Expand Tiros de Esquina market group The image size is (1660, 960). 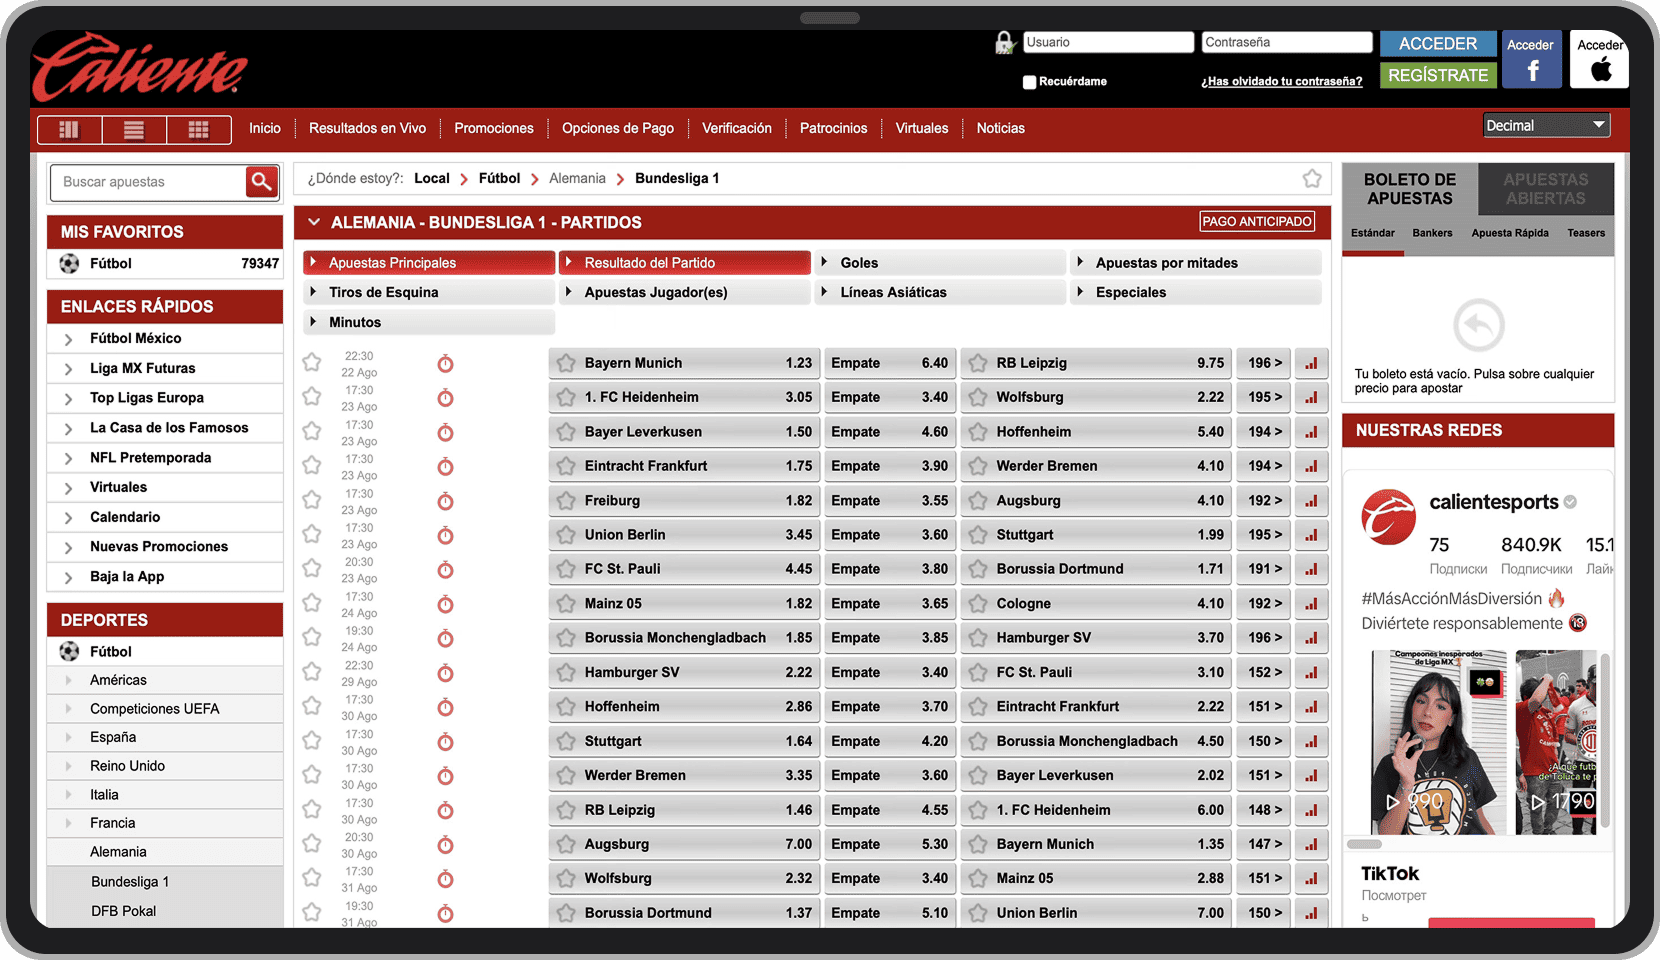point(429,292)
